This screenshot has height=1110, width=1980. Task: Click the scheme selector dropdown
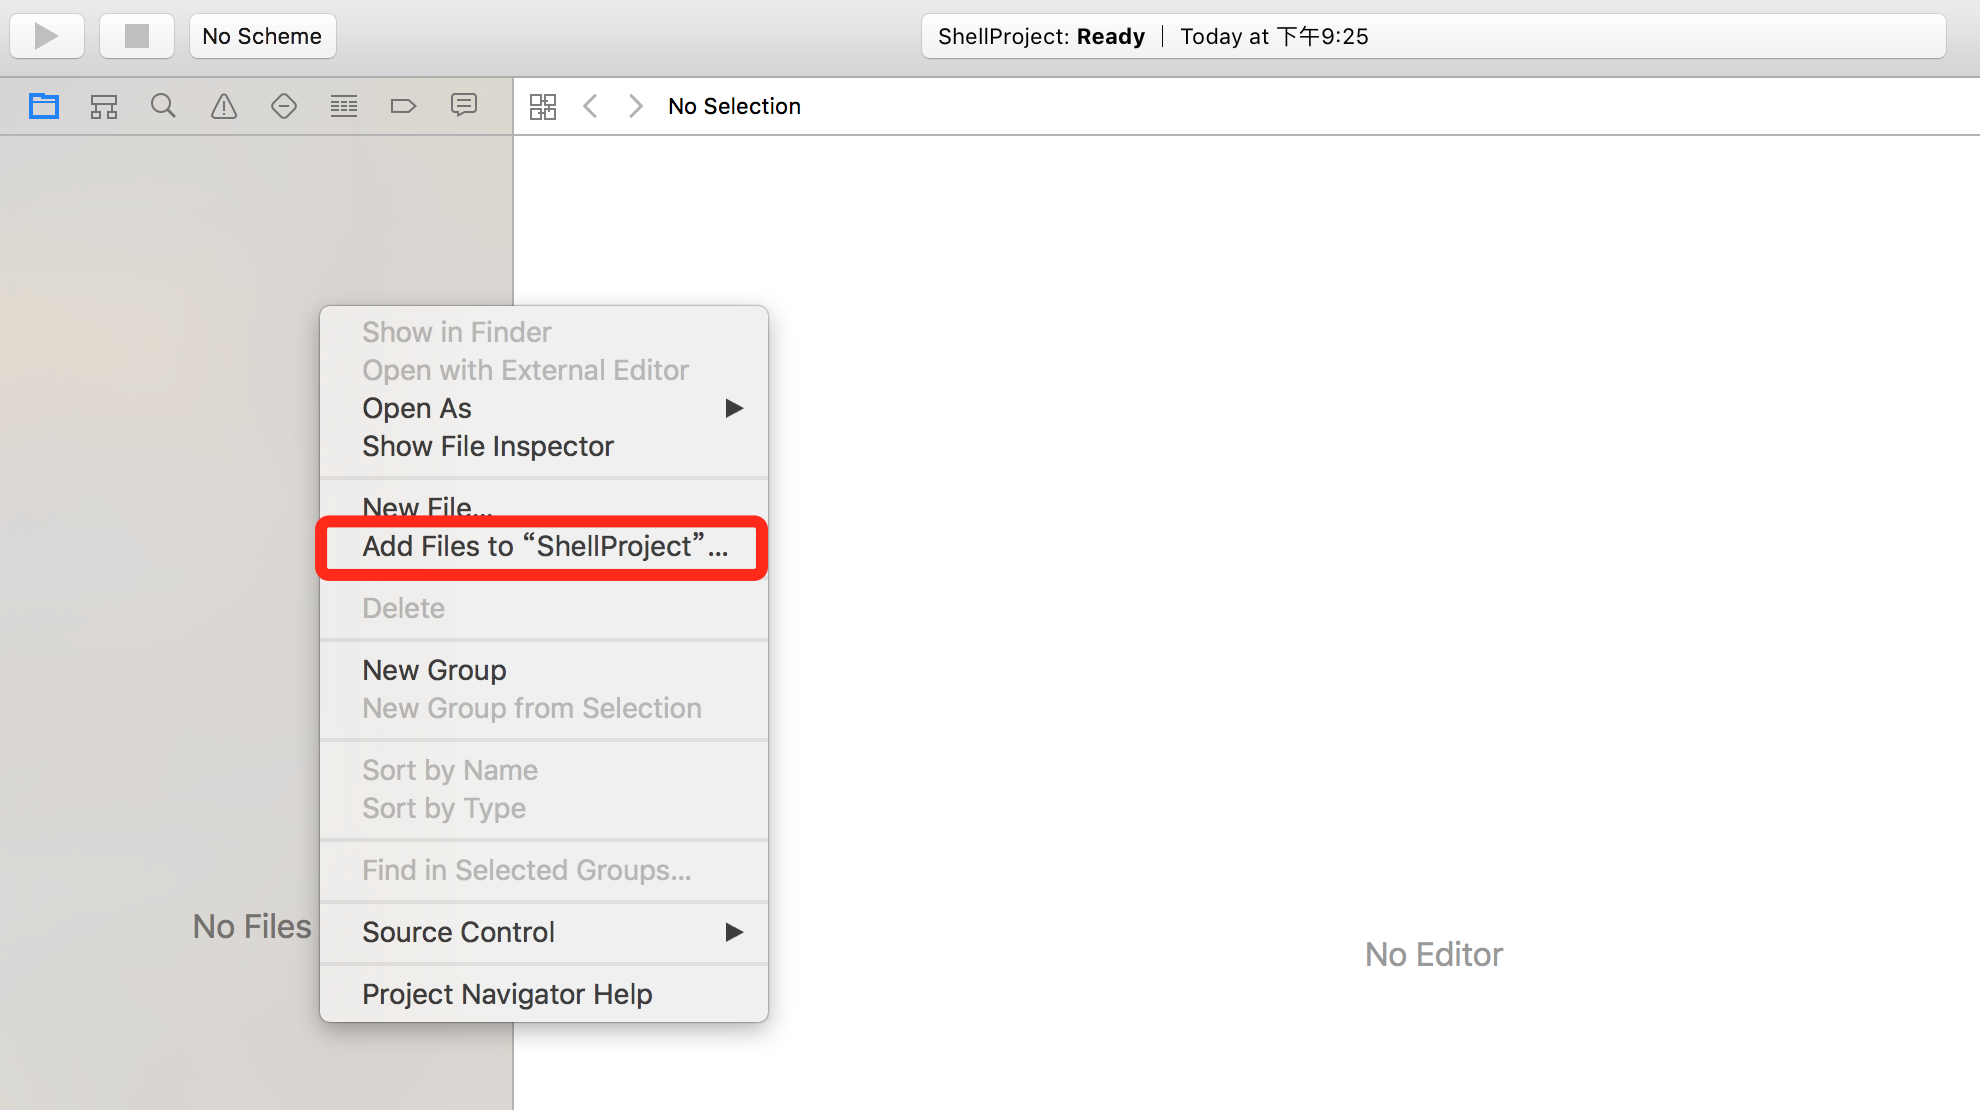point(262,35)
